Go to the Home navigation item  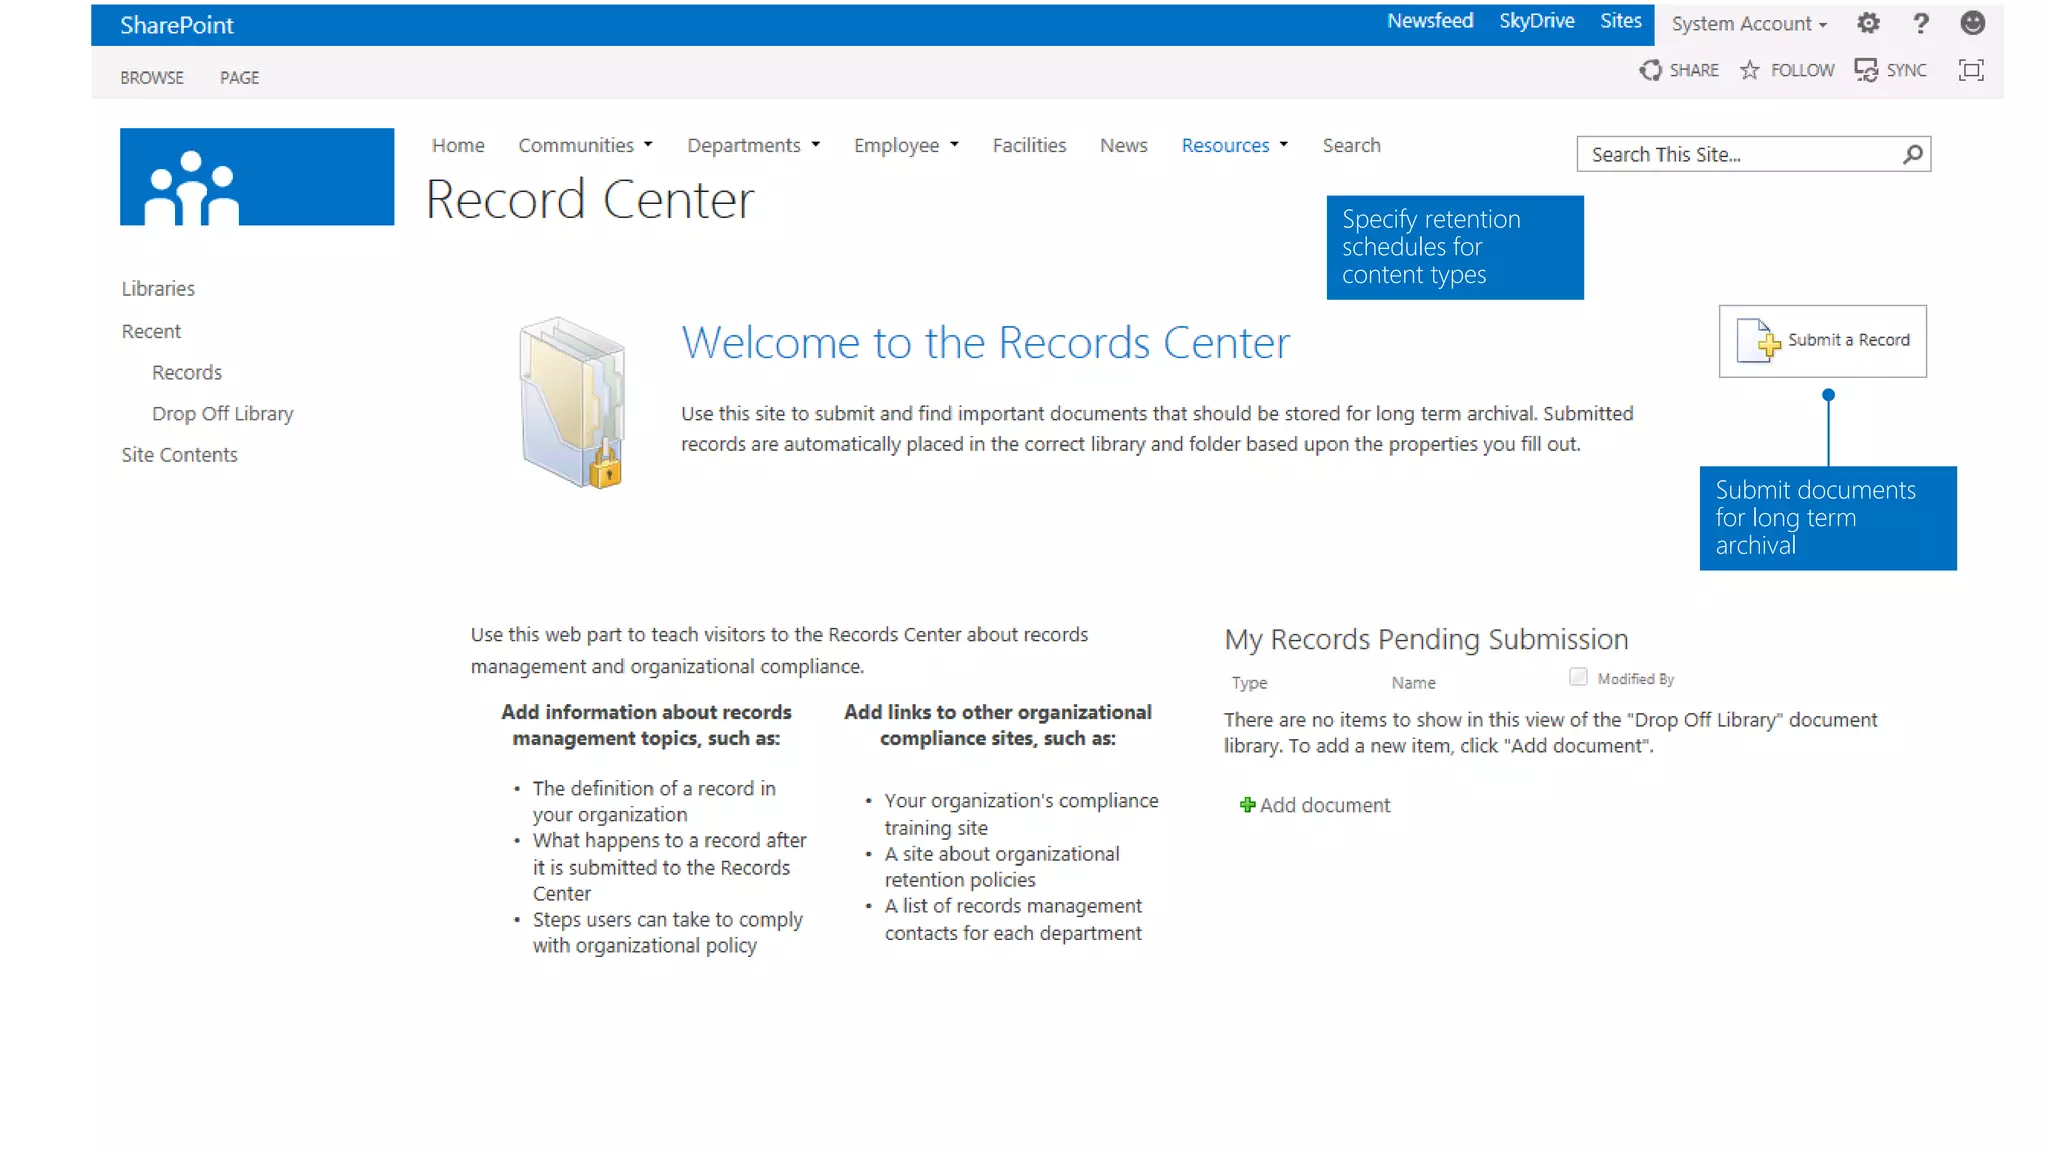click(458, 145)
